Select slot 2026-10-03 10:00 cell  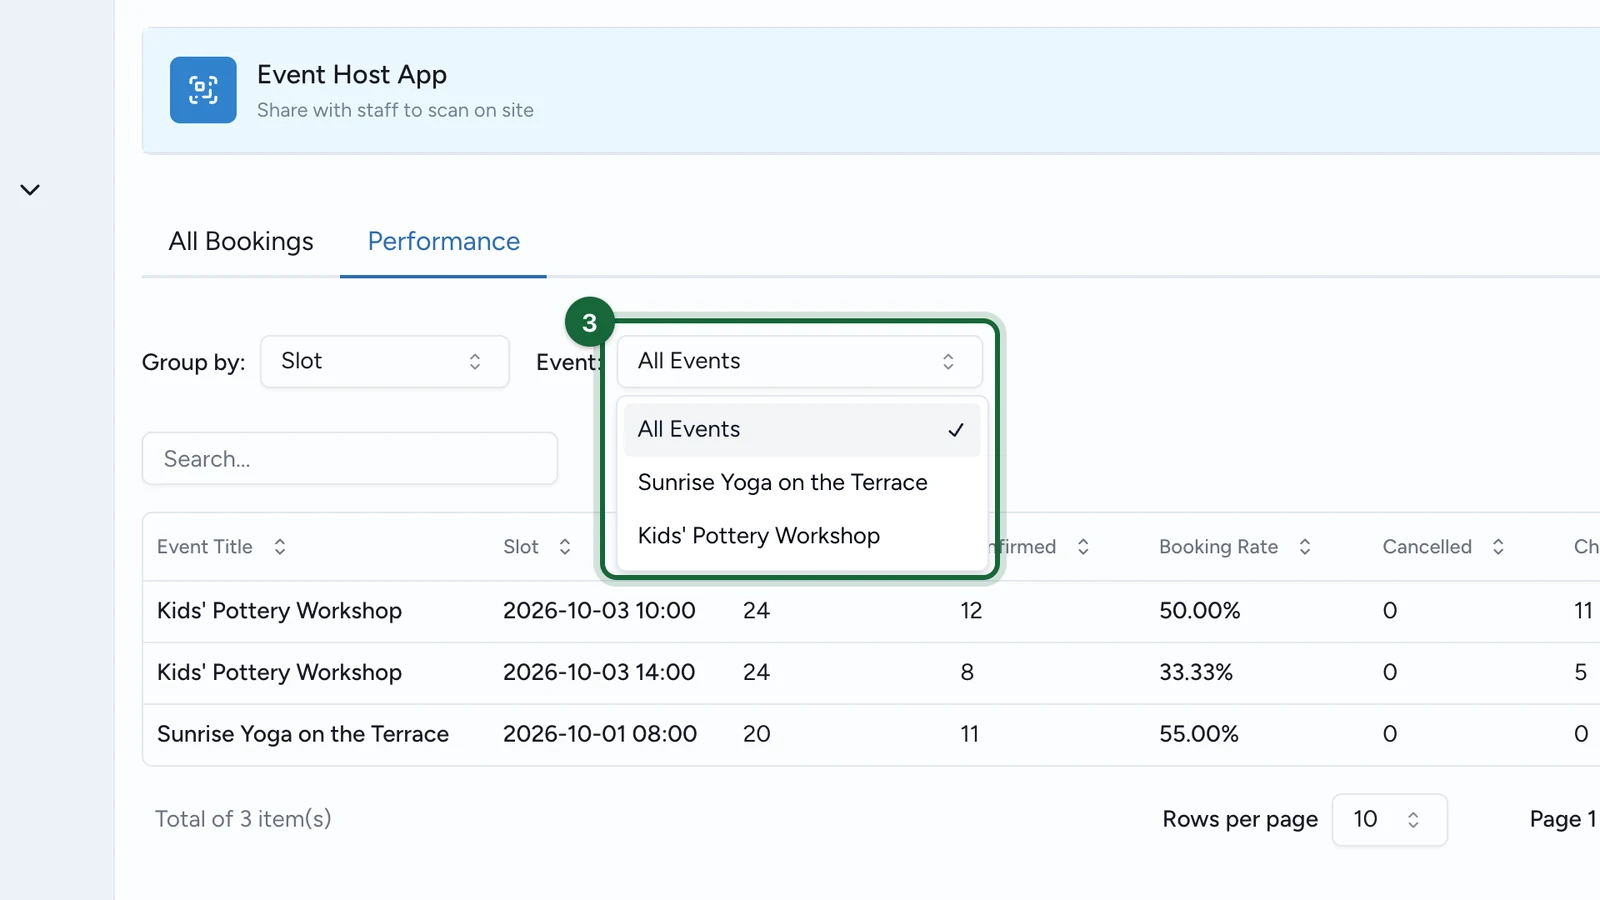click(599, 611)
